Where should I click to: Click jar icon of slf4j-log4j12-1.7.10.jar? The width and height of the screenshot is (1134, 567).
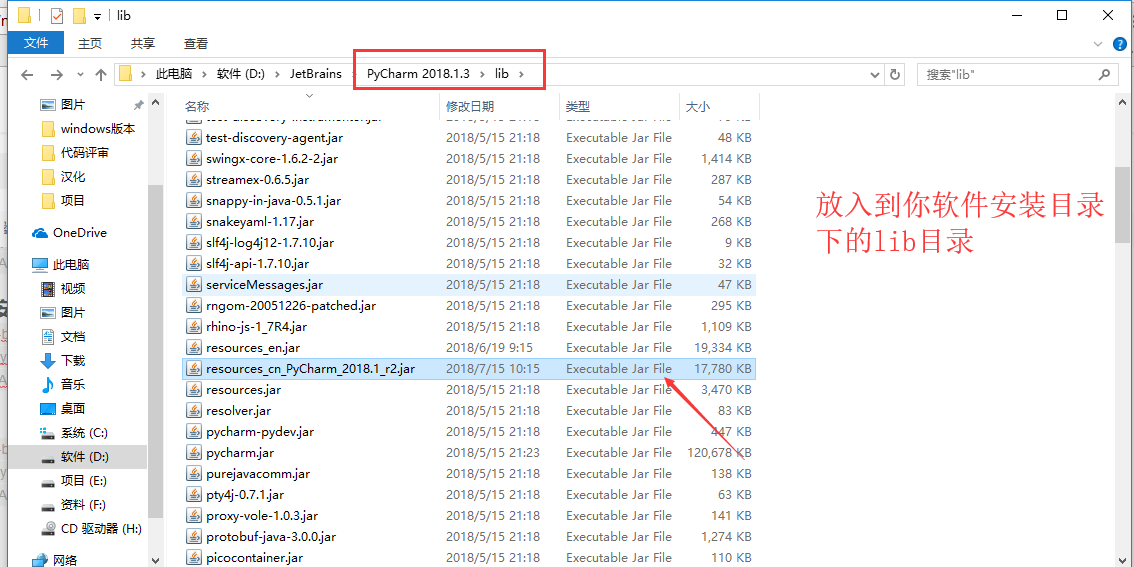pyautogui.click(x=193, y=242)
